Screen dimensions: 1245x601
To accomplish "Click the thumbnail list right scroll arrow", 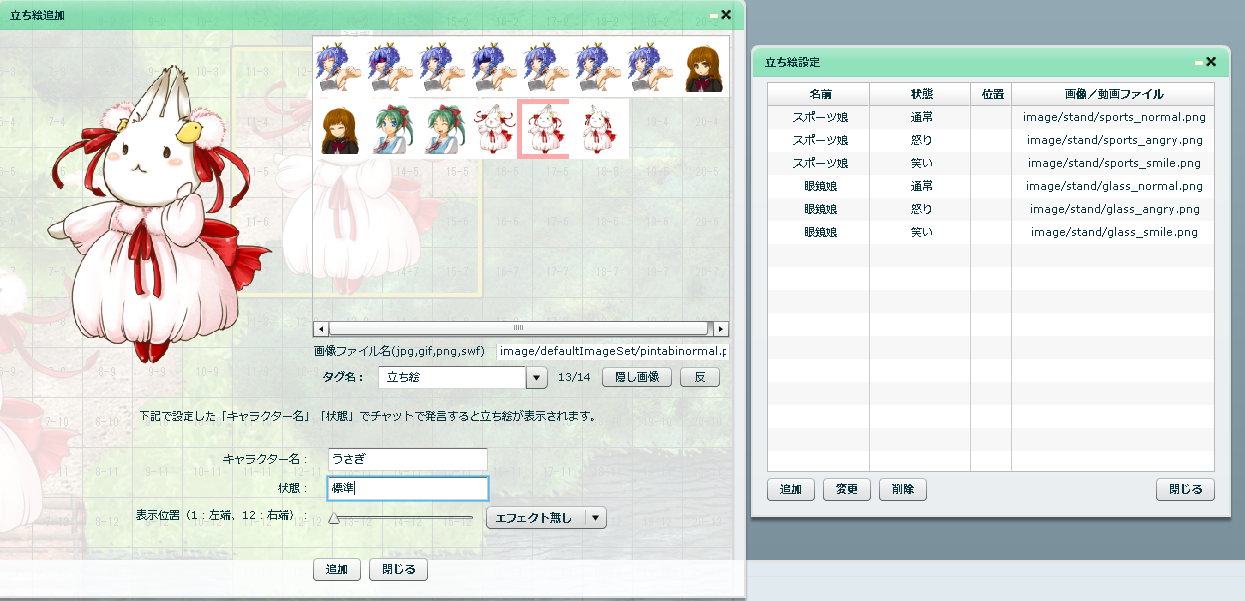I will (721, 328).
